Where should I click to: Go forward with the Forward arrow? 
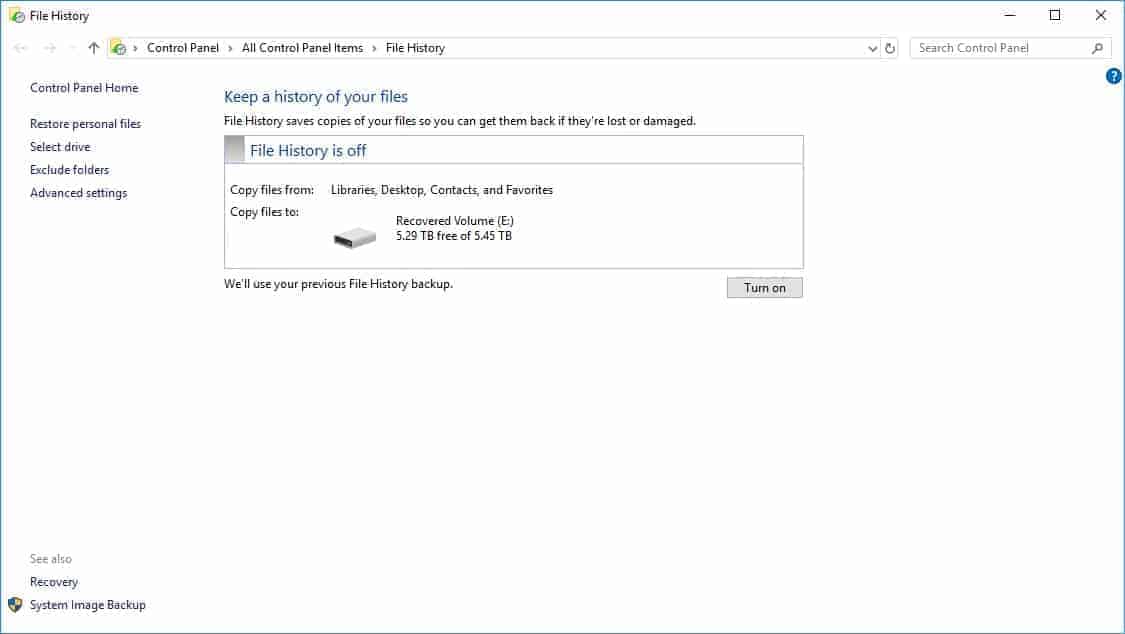tap(50, 48)
